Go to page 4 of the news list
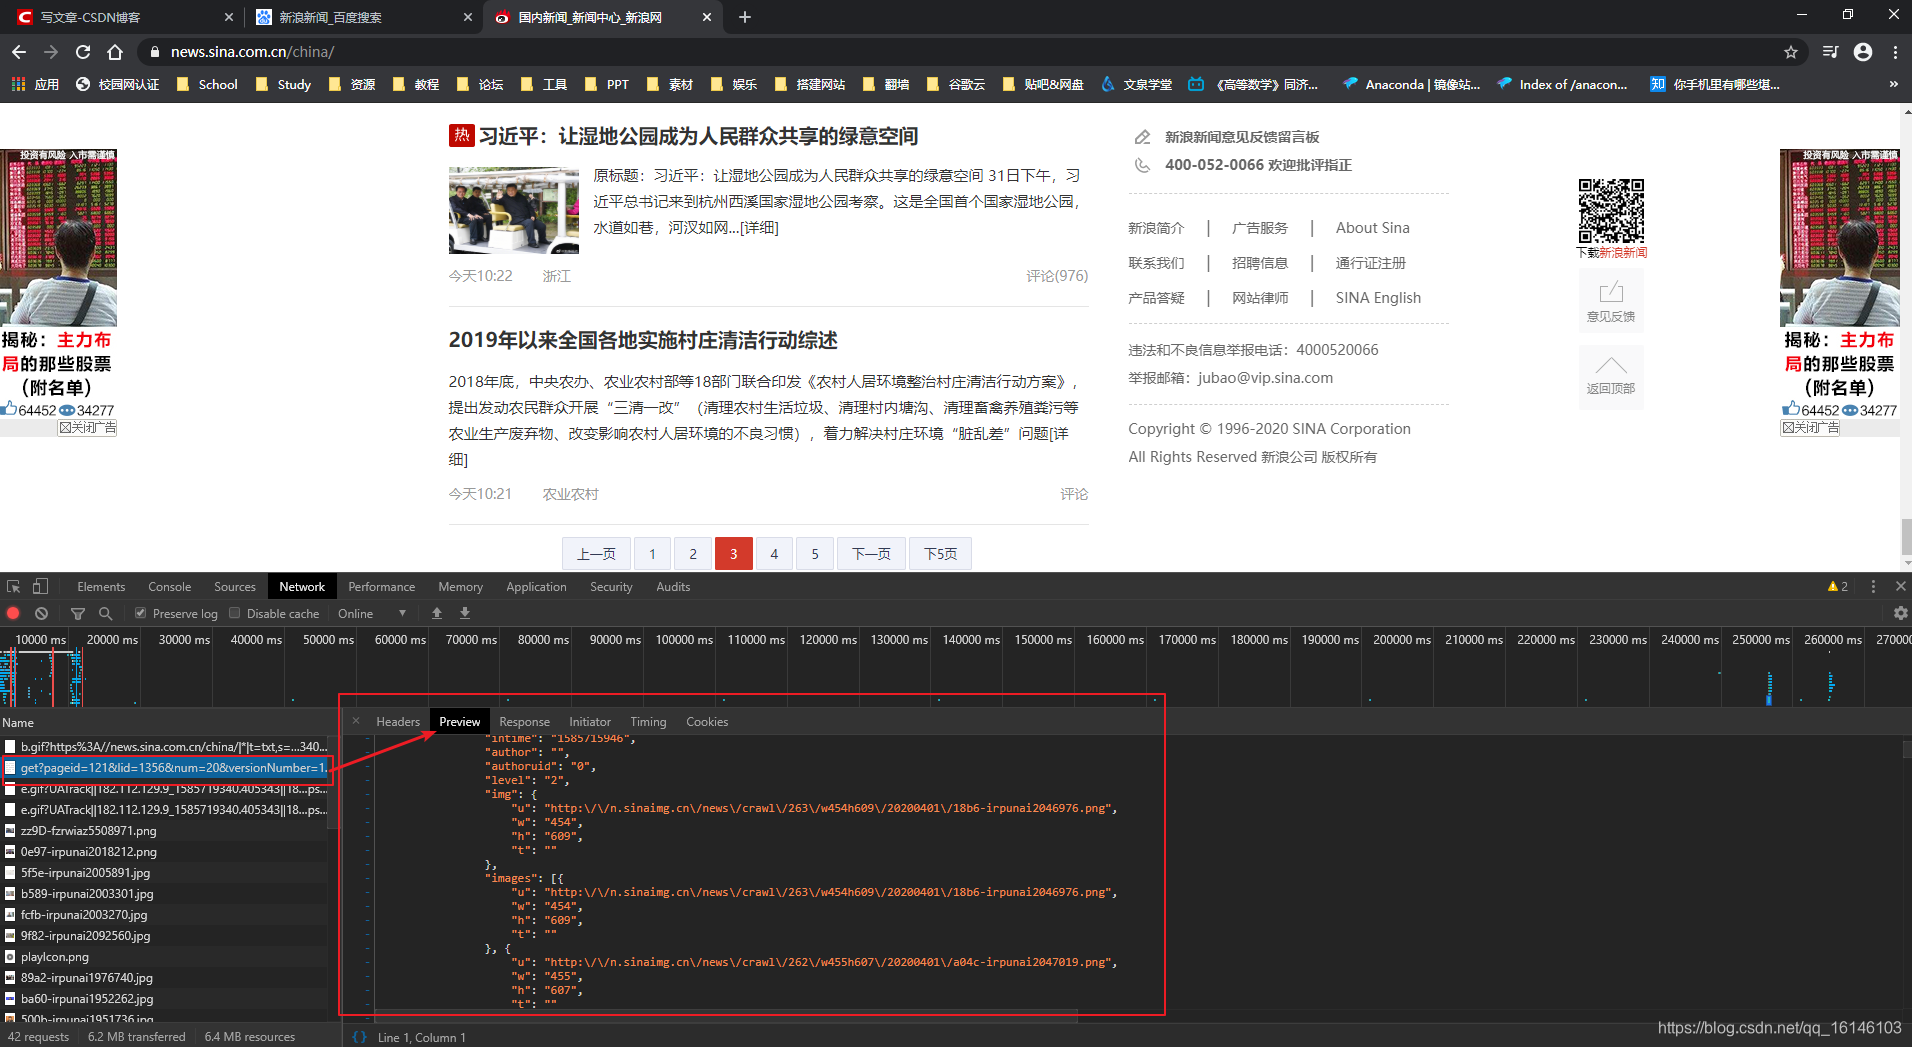Image resolution: width=1912 pixels, height=1047 pixels. click(x=774, y=554)
